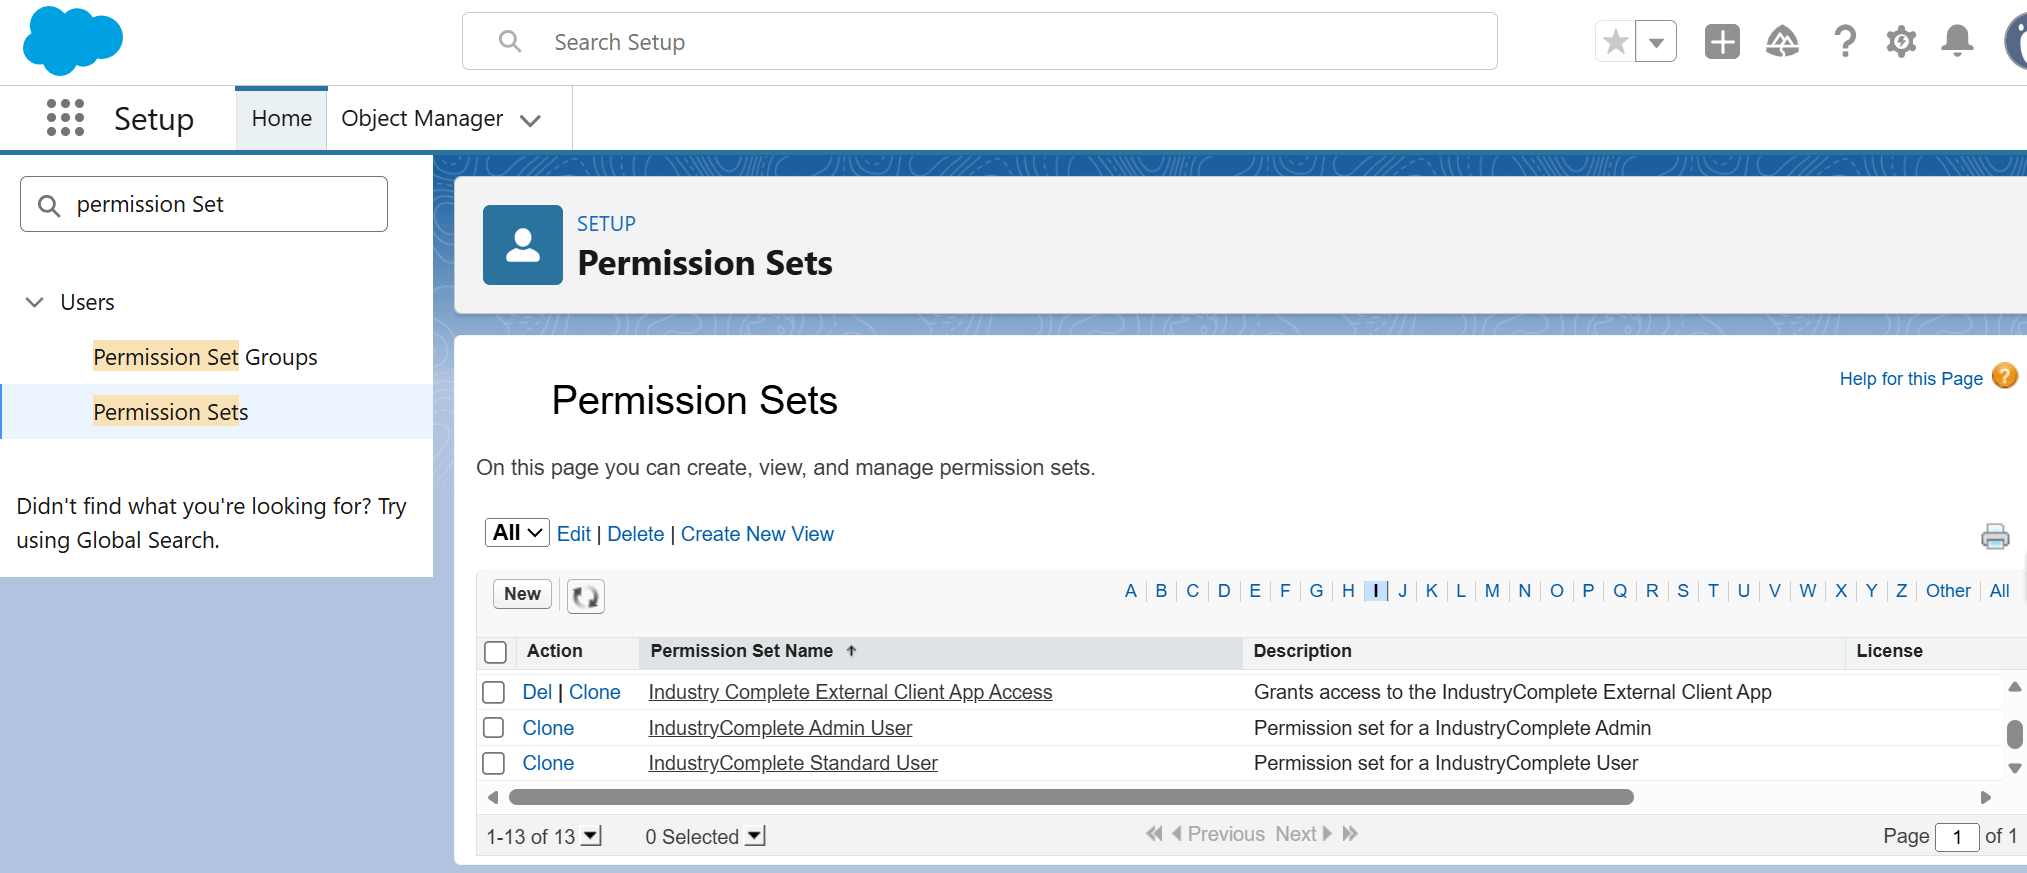2027x873 pixels.
Task: Click Create New View link
Action: pos(757,534)
